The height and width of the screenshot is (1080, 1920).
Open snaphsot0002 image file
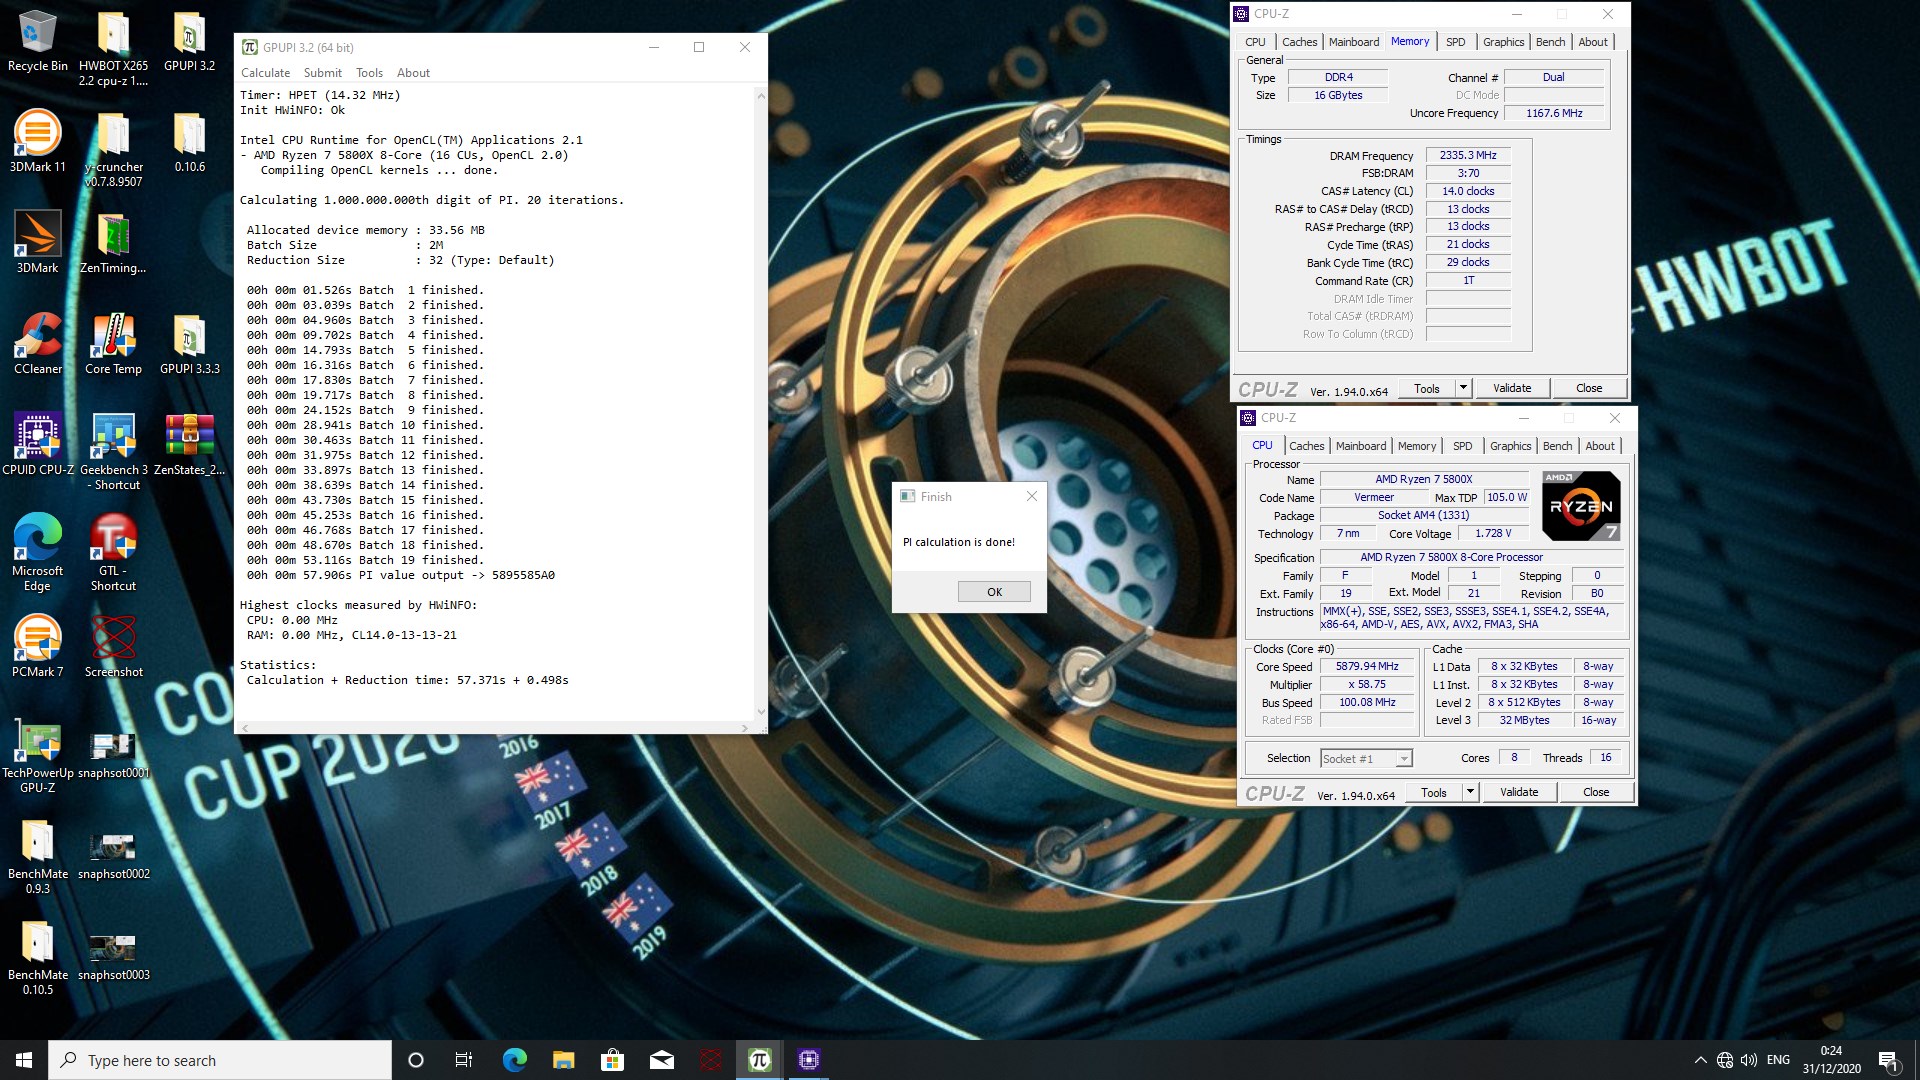113,856
